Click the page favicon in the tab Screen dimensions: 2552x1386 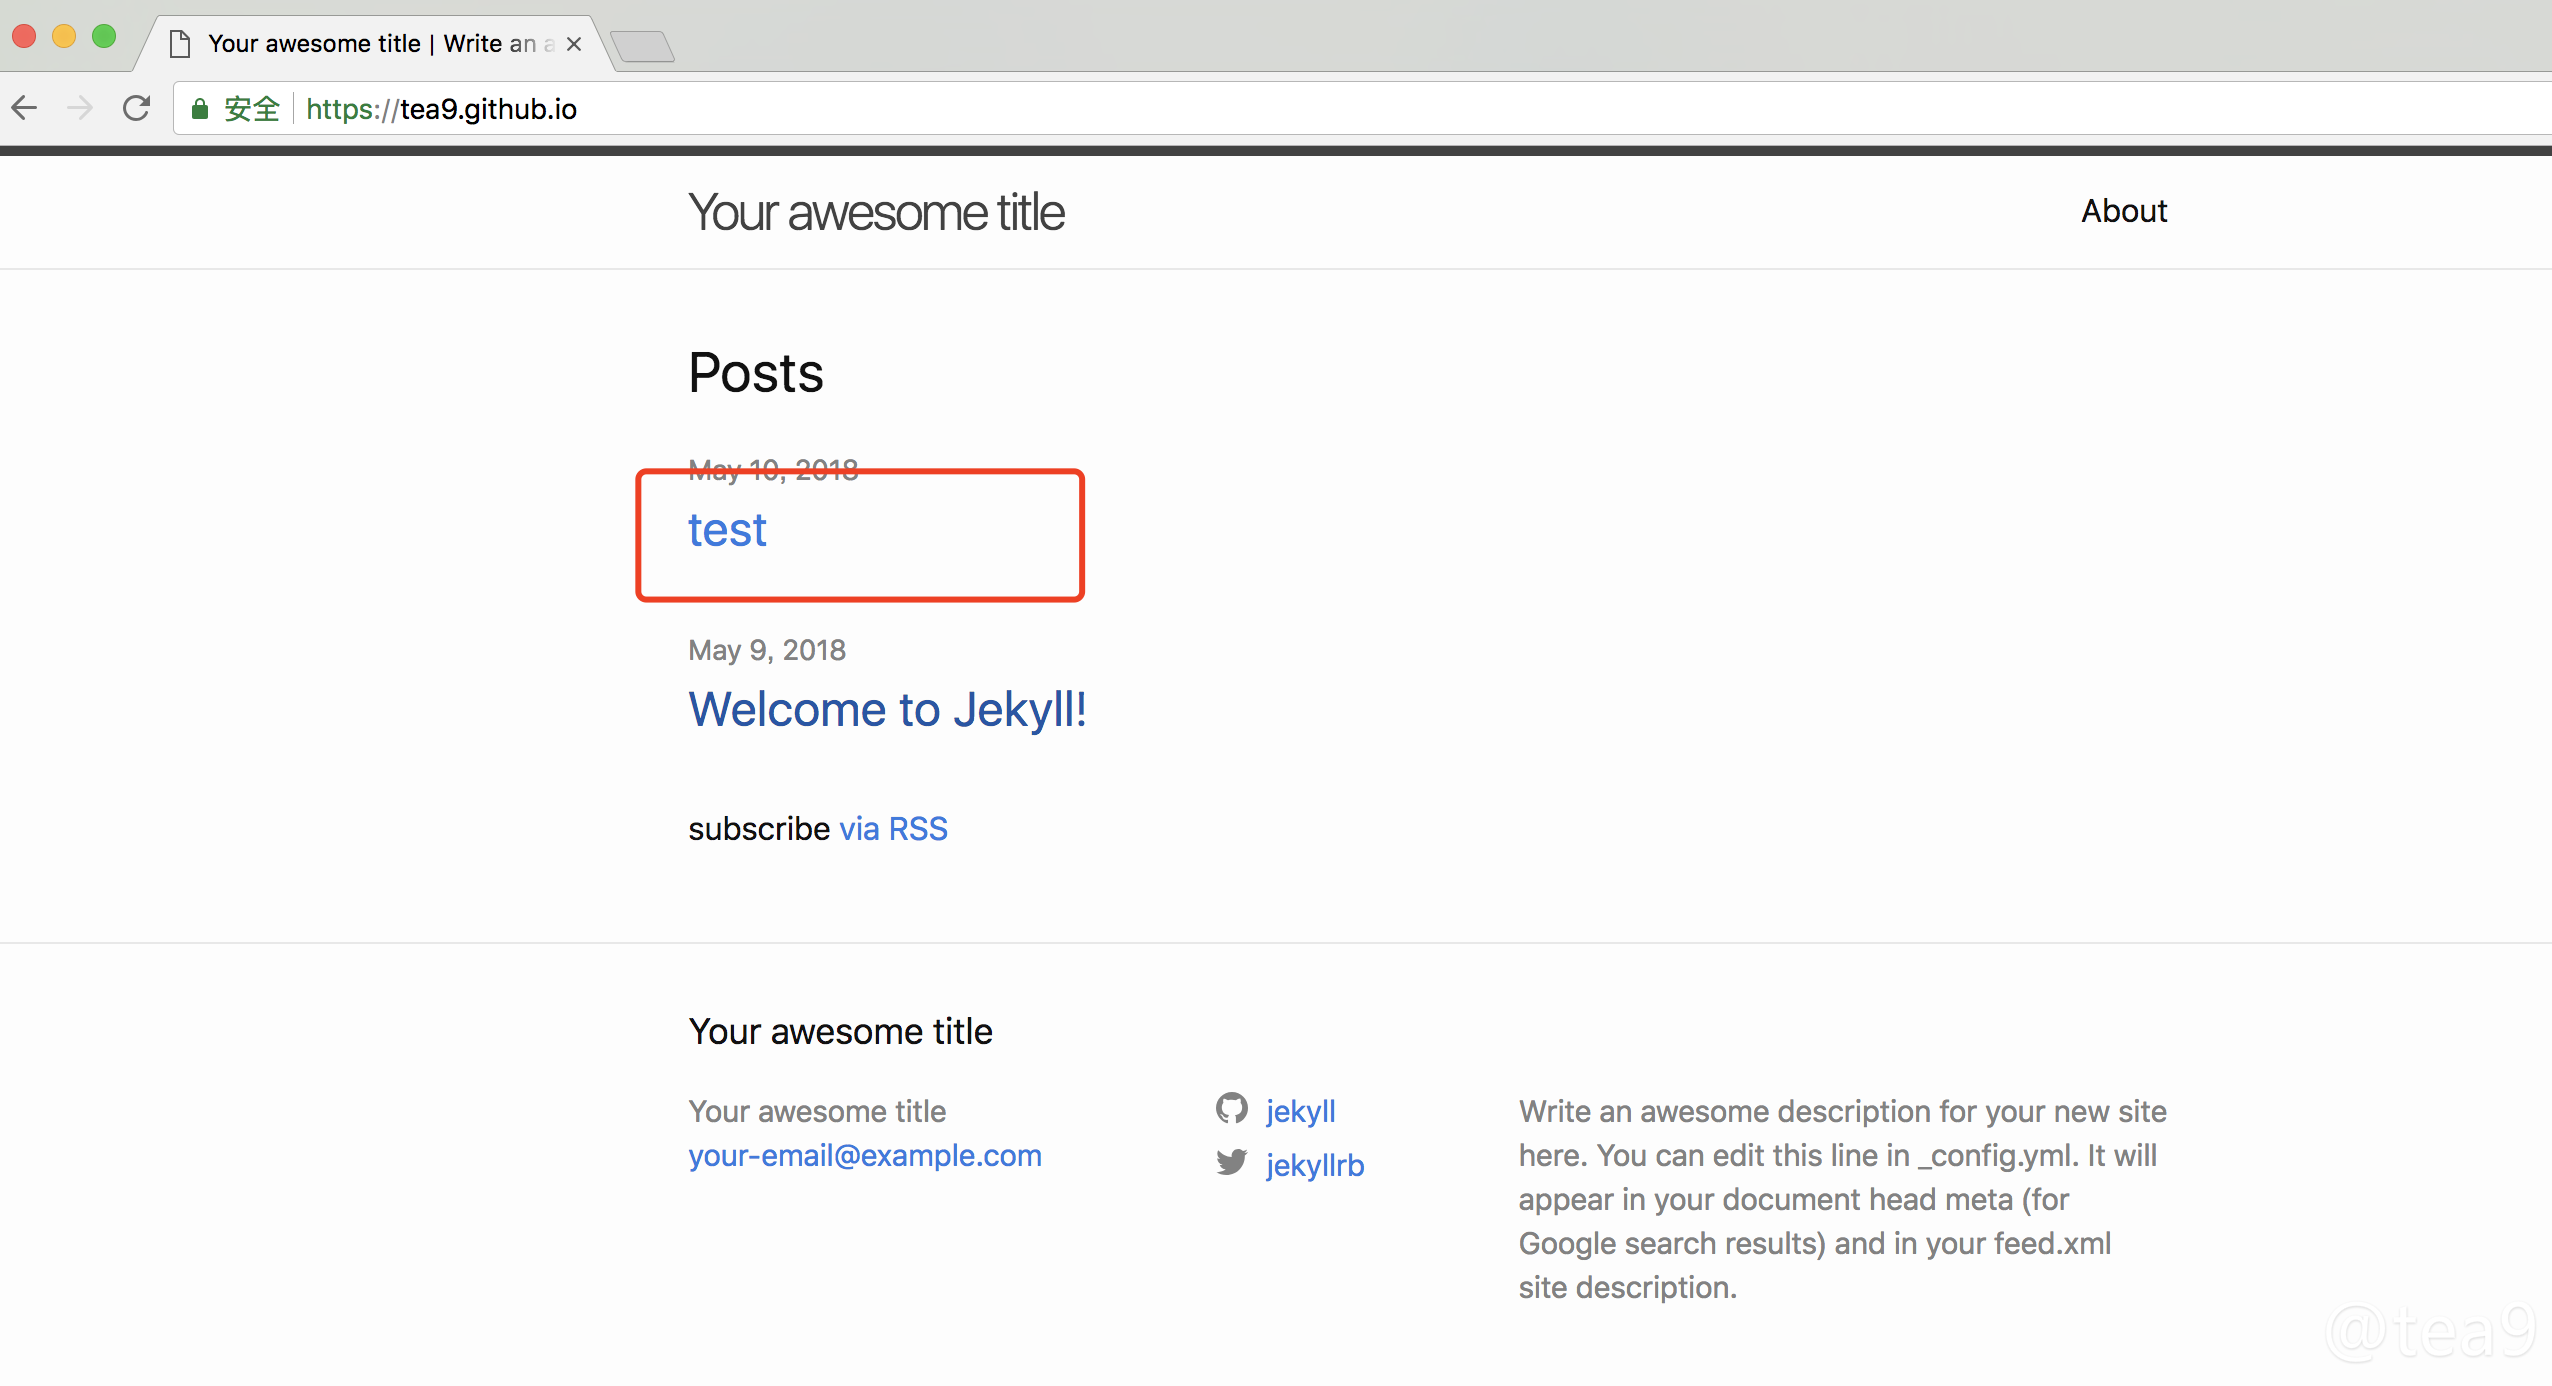[x=180, y=44]
